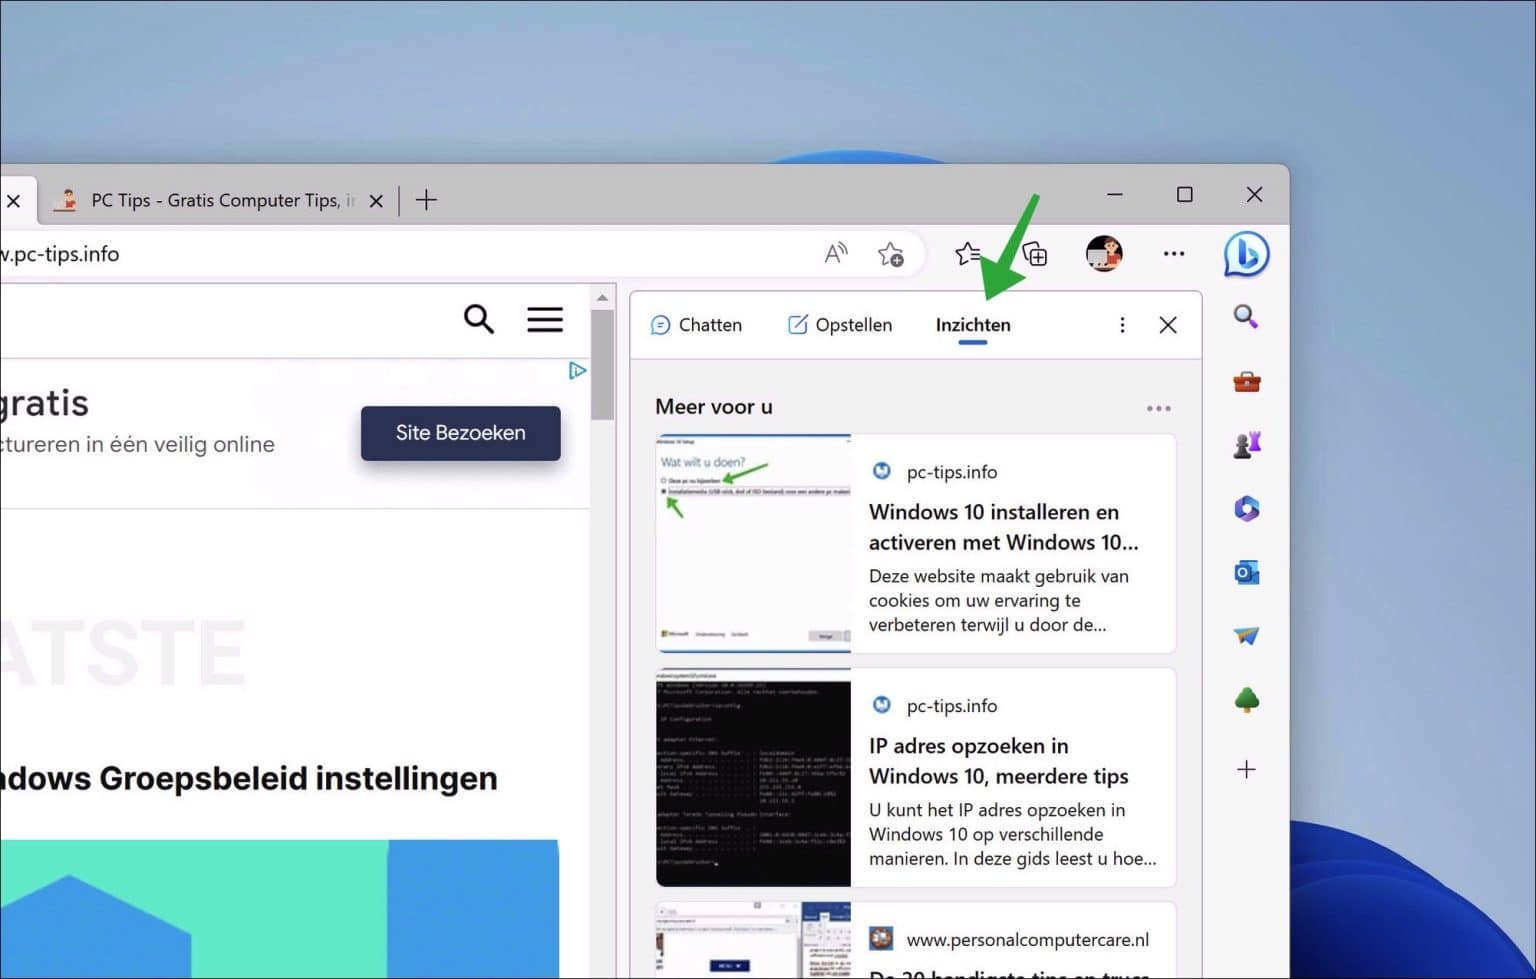Open Outlook from the sidebar
The width and height of the screenshot is (1536, 979).
1246,571
